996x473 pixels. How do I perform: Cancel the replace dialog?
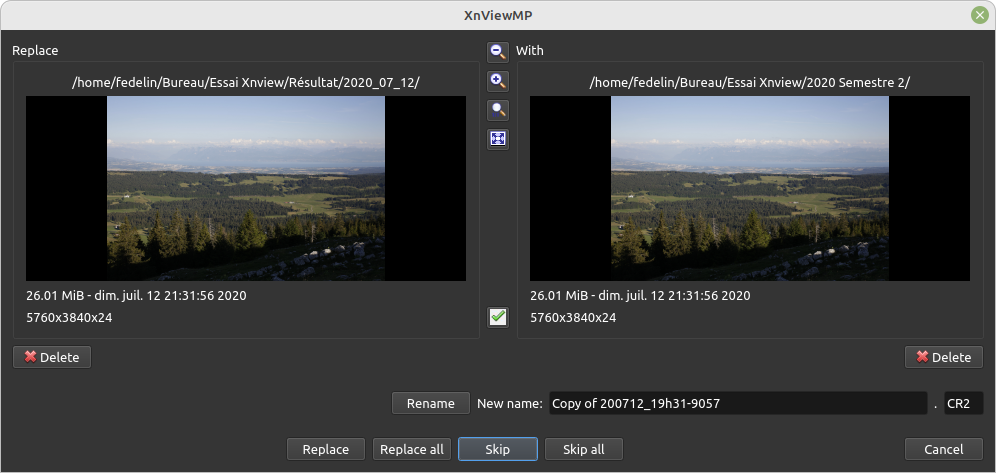coord(944,450)
